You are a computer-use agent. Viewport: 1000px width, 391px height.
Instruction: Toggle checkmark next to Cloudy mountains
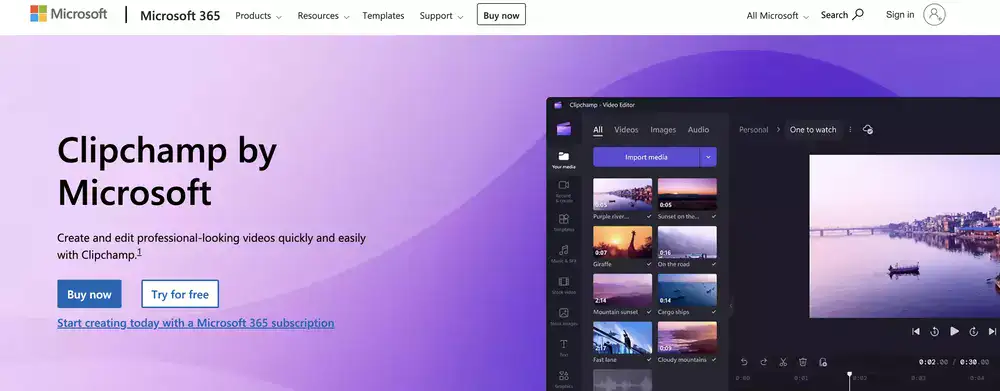714,360
